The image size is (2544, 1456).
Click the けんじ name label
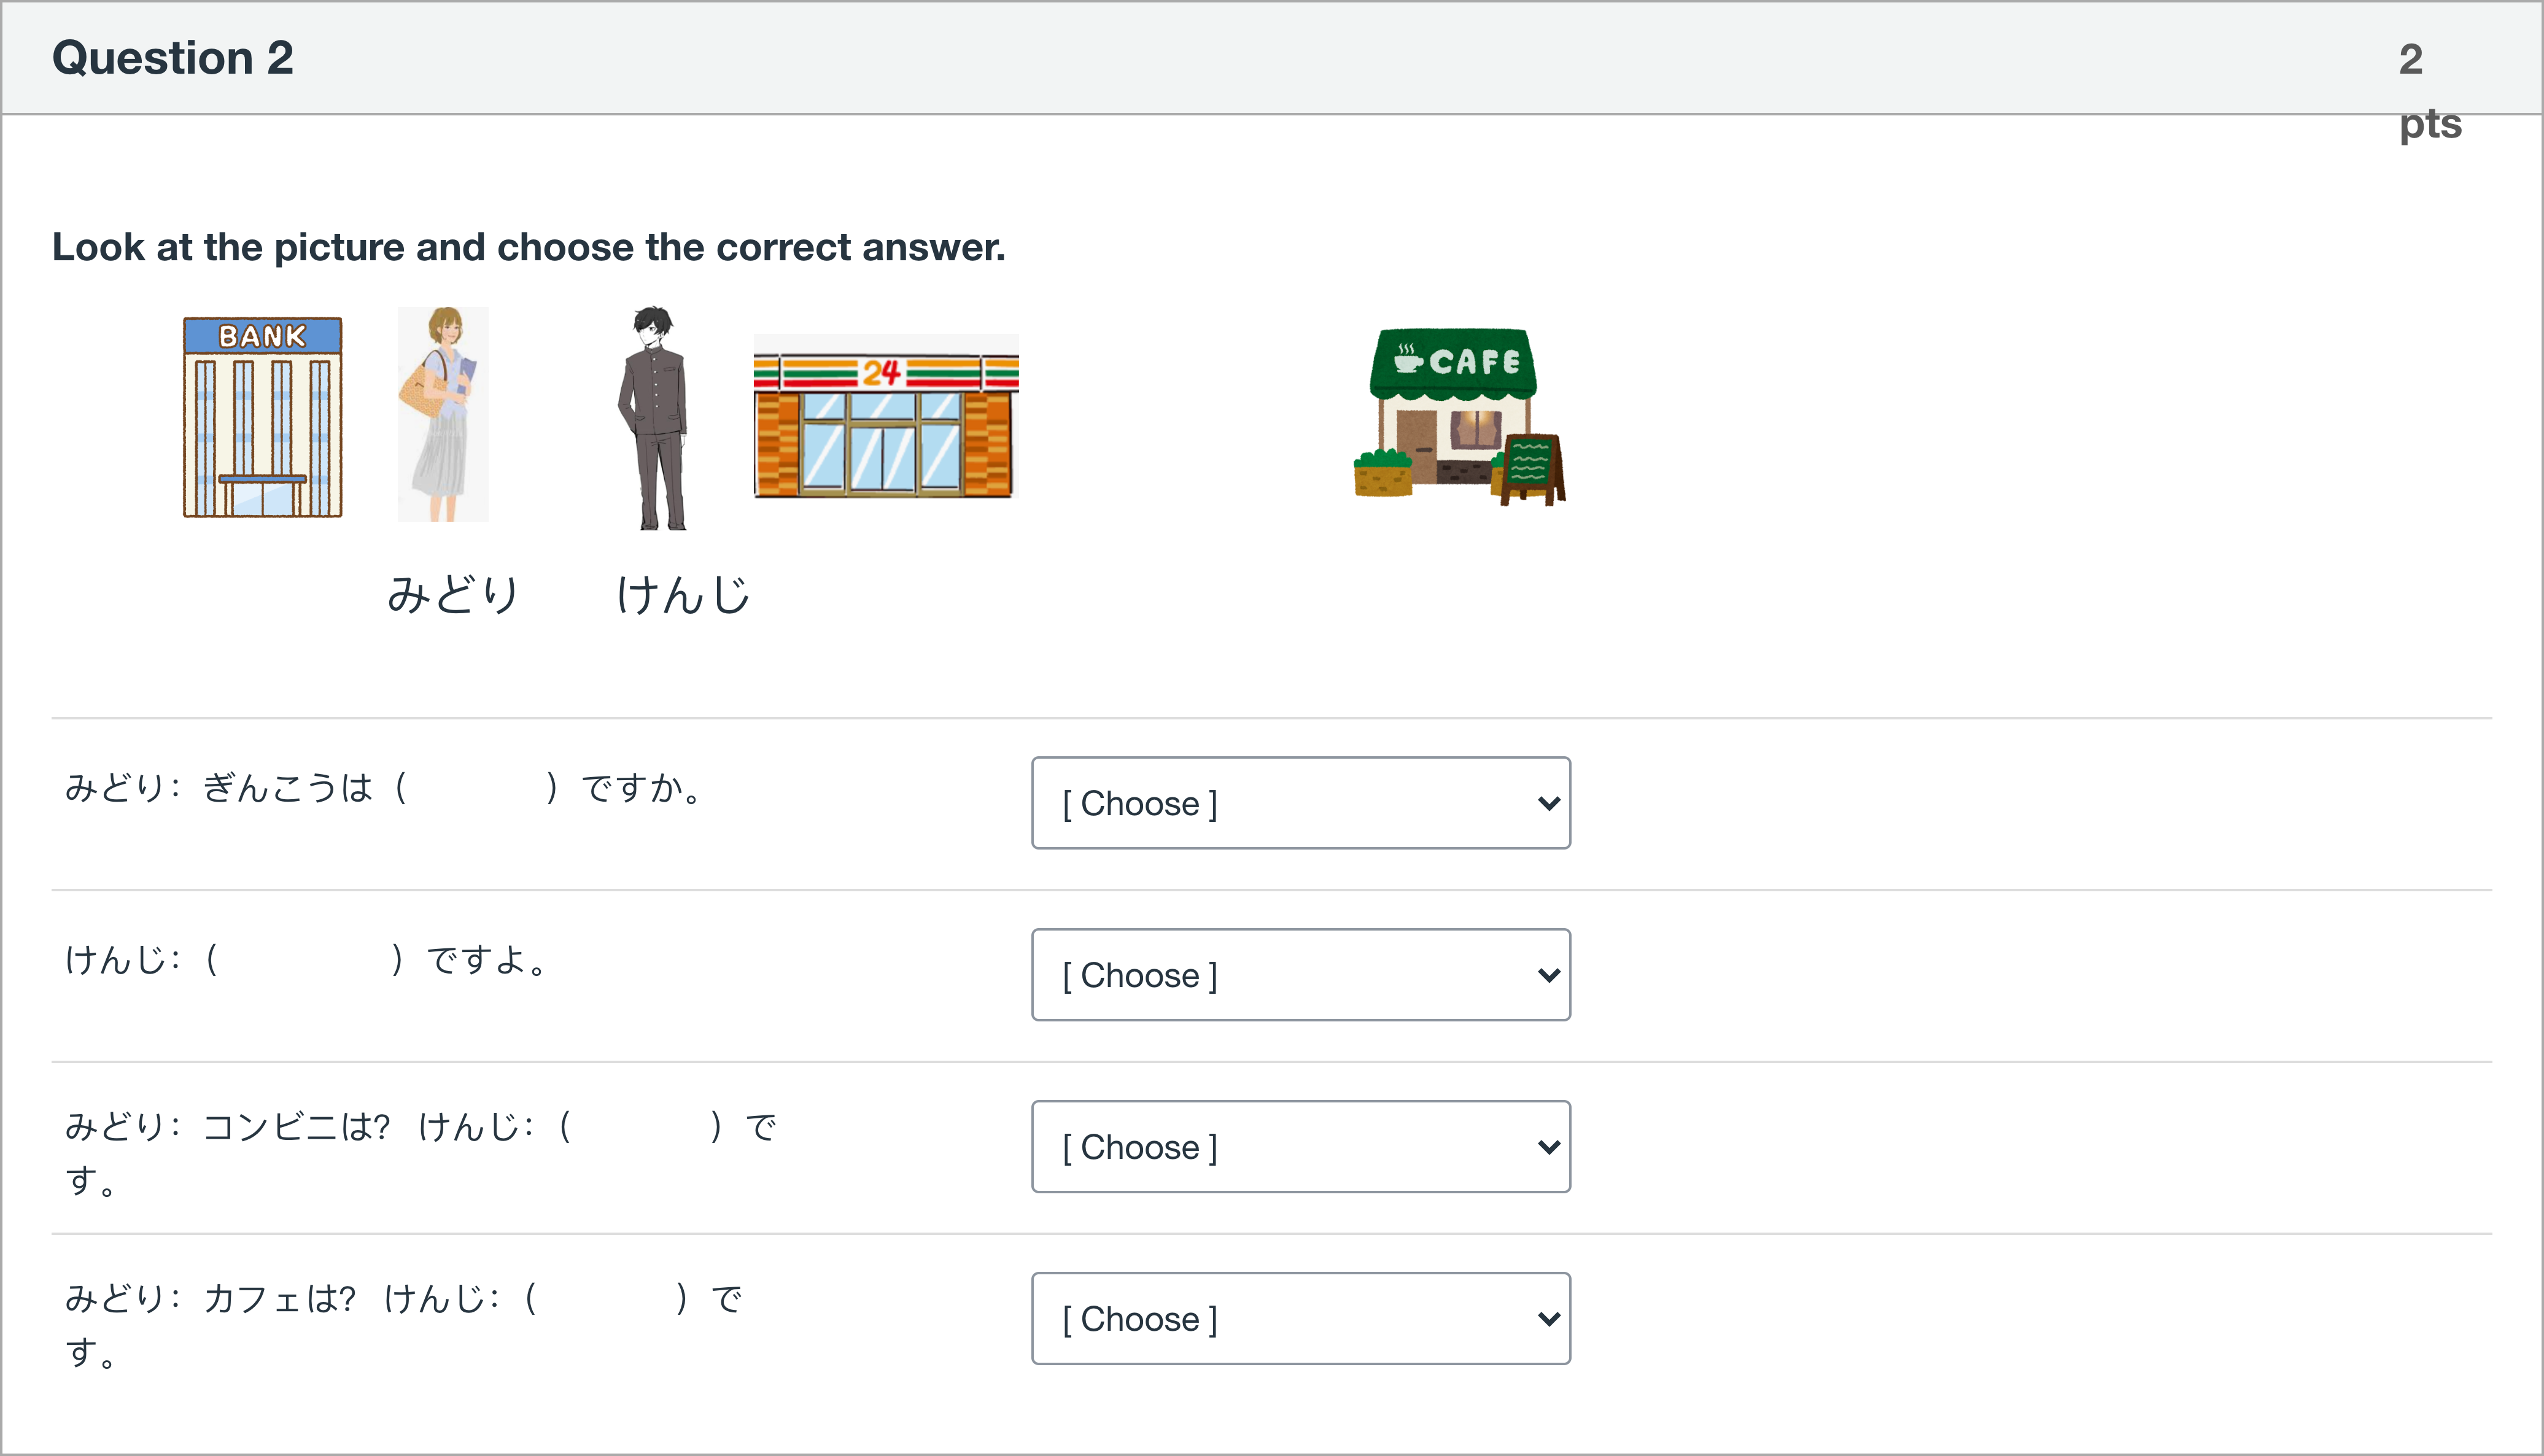(x=683, y=594)
